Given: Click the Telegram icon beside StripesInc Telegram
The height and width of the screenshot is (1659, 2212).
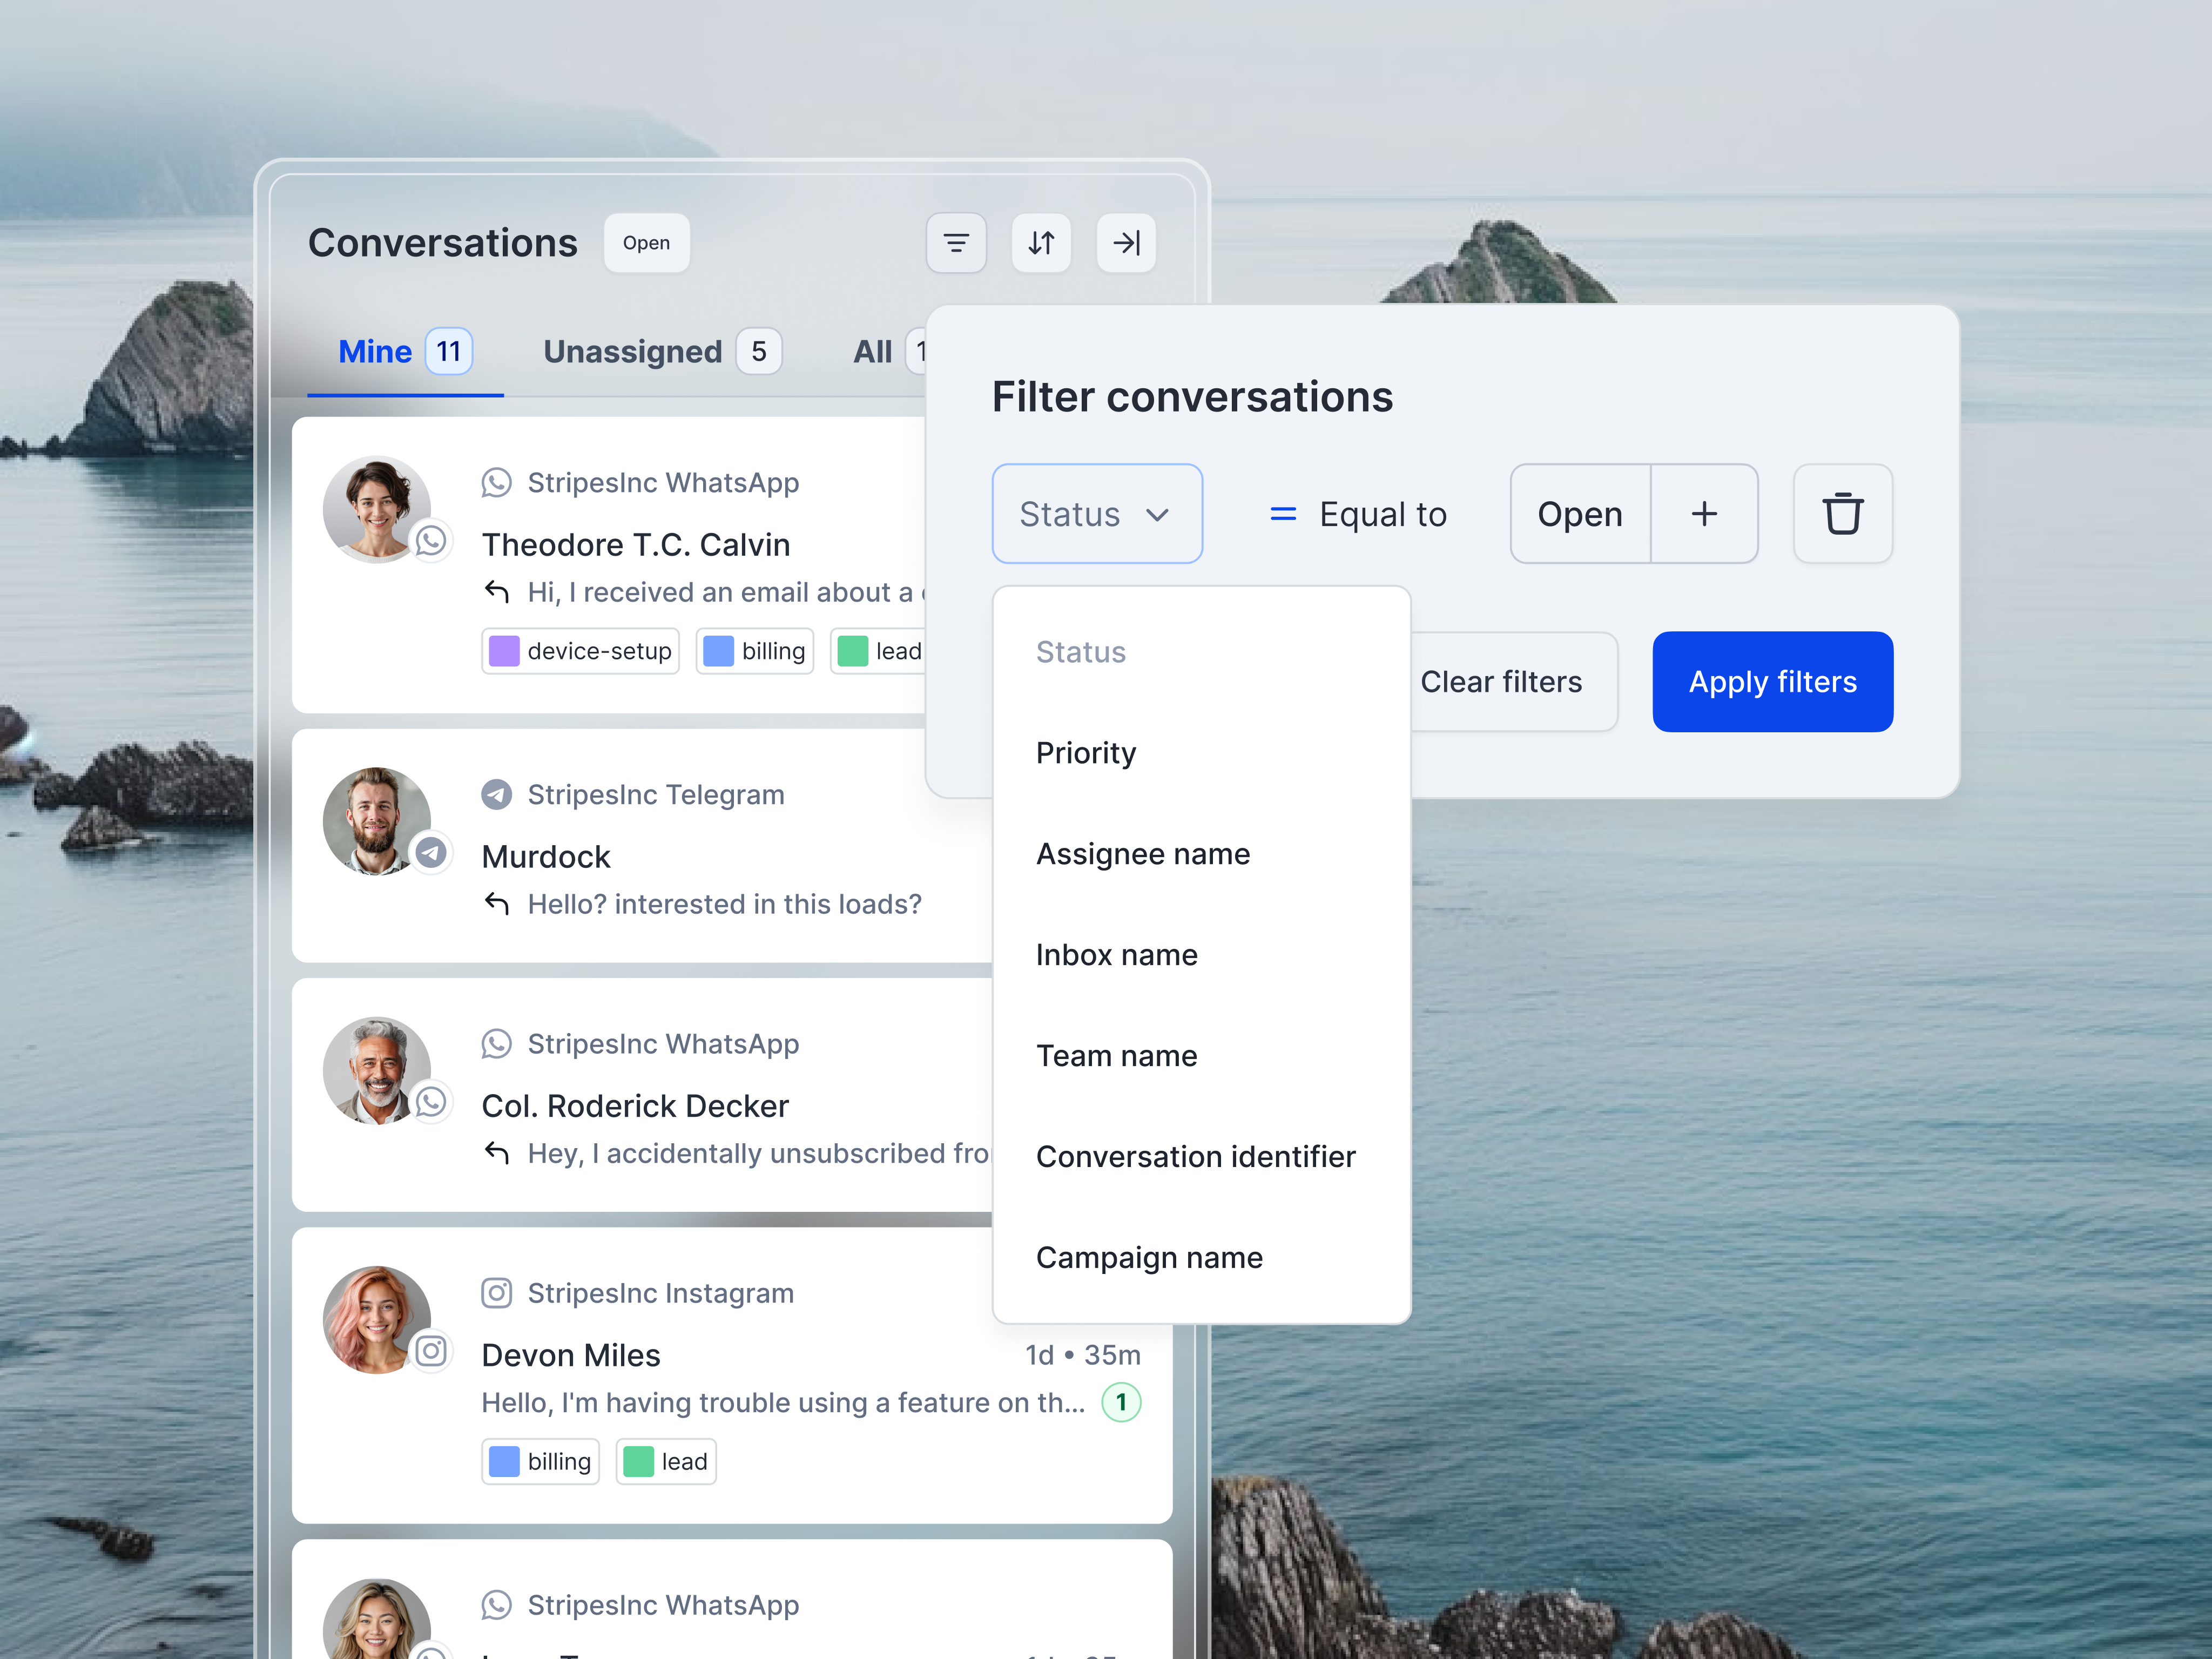Looking at the screenshot, I should tap(496, 795).
